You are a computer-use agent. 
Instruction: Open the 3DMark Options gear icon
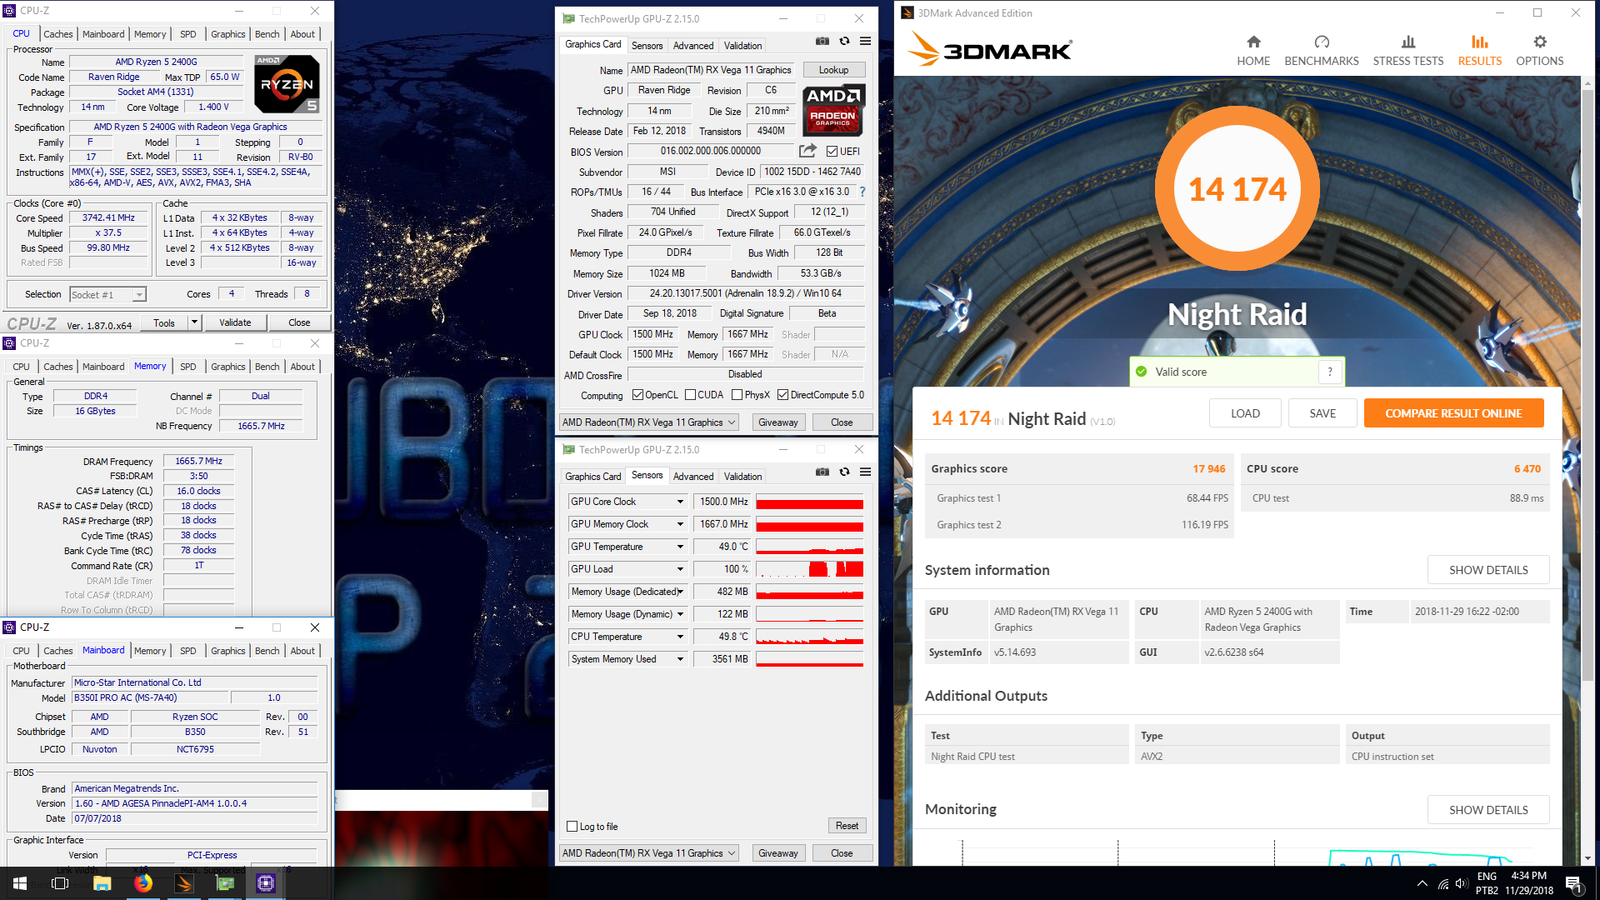pos(1539,42)
